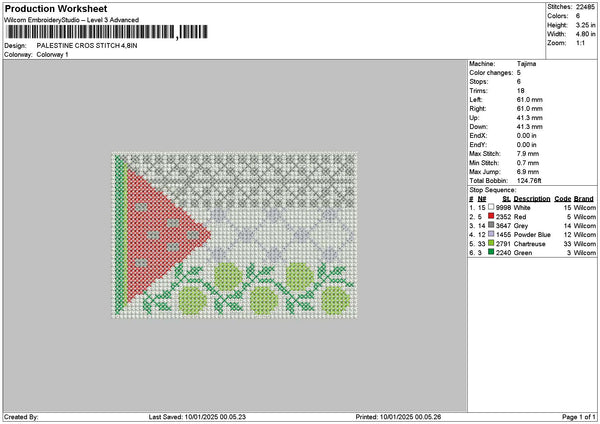Viewport: 600px width, 424px height.
Task: Click the Color changes value 5
Action: [x=518, y=73]
